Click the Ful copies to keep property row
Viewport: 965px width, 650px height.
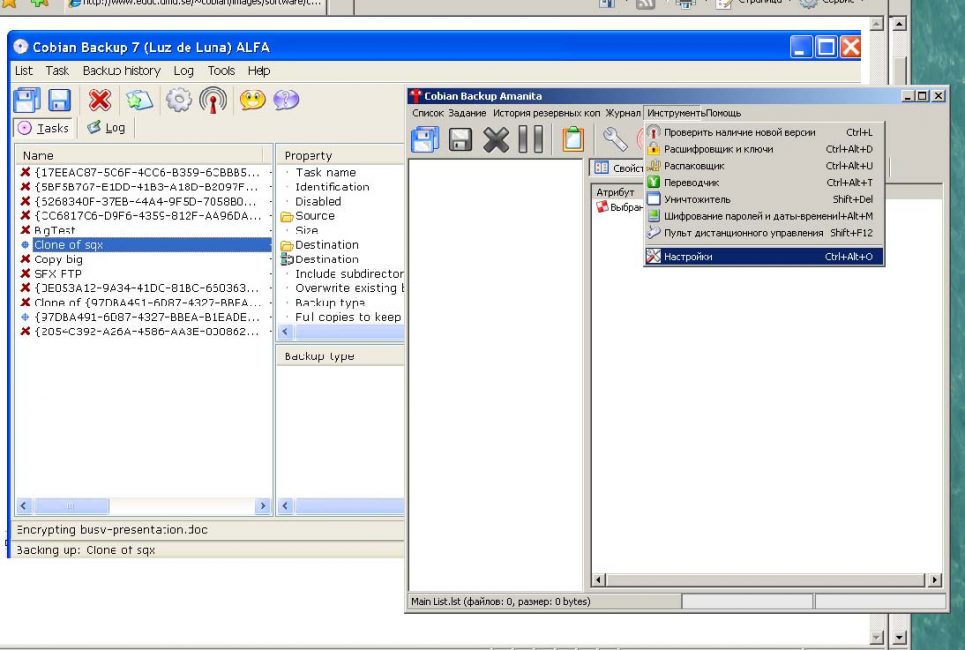(x=341, y=317)
